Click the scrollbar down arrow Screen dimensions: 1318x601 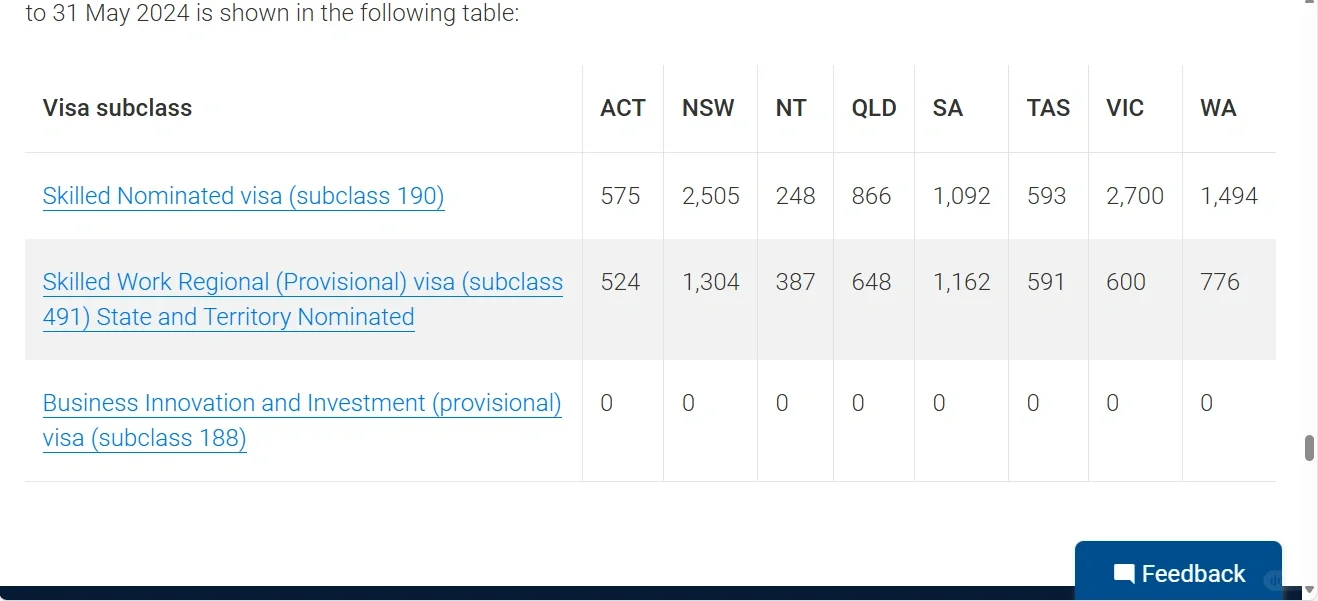point(1309,591)
